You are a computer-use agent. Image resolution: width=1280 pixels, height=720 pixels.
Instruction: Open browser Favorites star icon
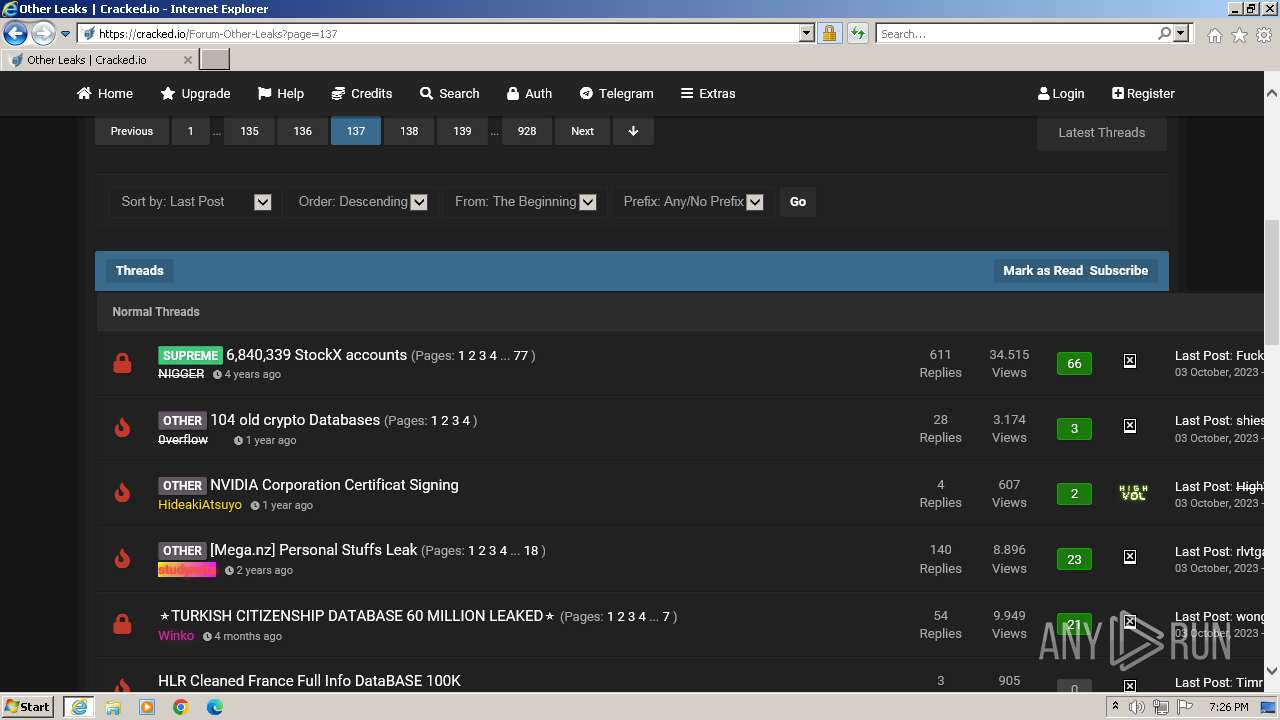click(x=1239, y=34)
